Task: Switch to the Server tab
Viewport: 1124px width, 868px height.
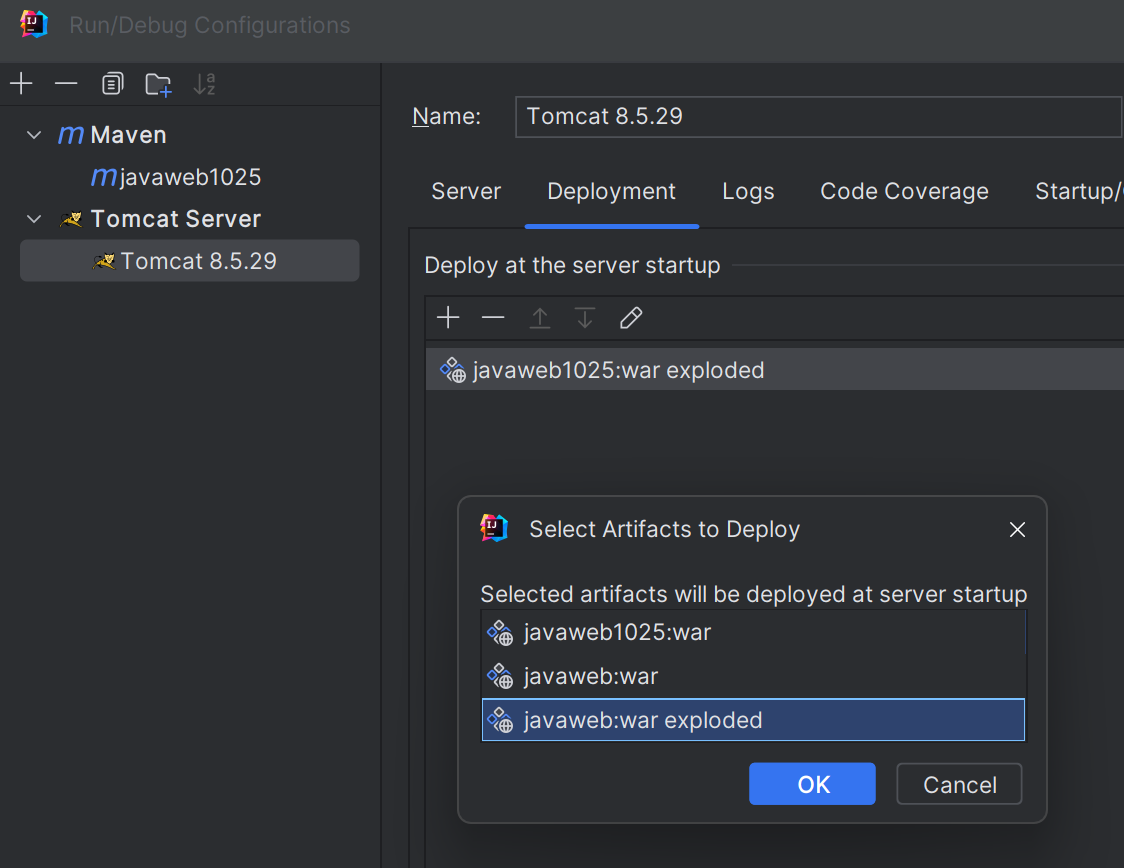Action: coord(466,191)
